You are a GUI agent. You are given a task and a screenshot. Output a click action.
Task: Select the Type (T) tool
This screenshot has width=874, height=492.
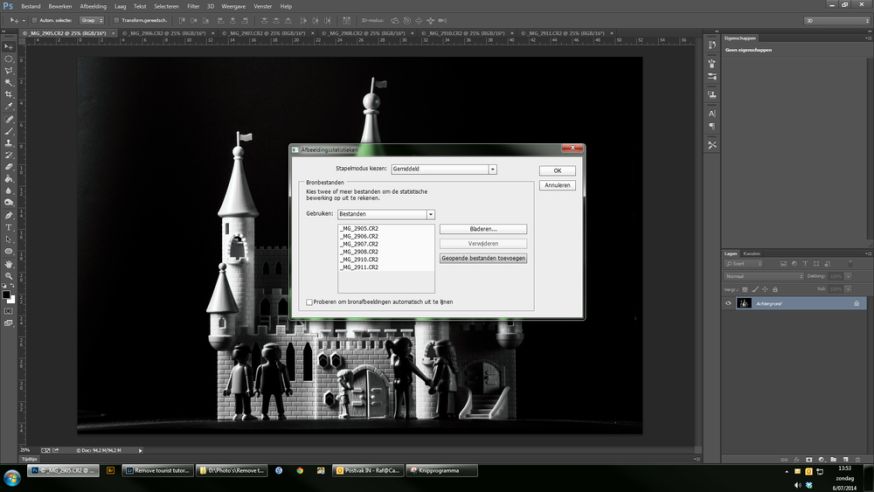tap(9, 228)
